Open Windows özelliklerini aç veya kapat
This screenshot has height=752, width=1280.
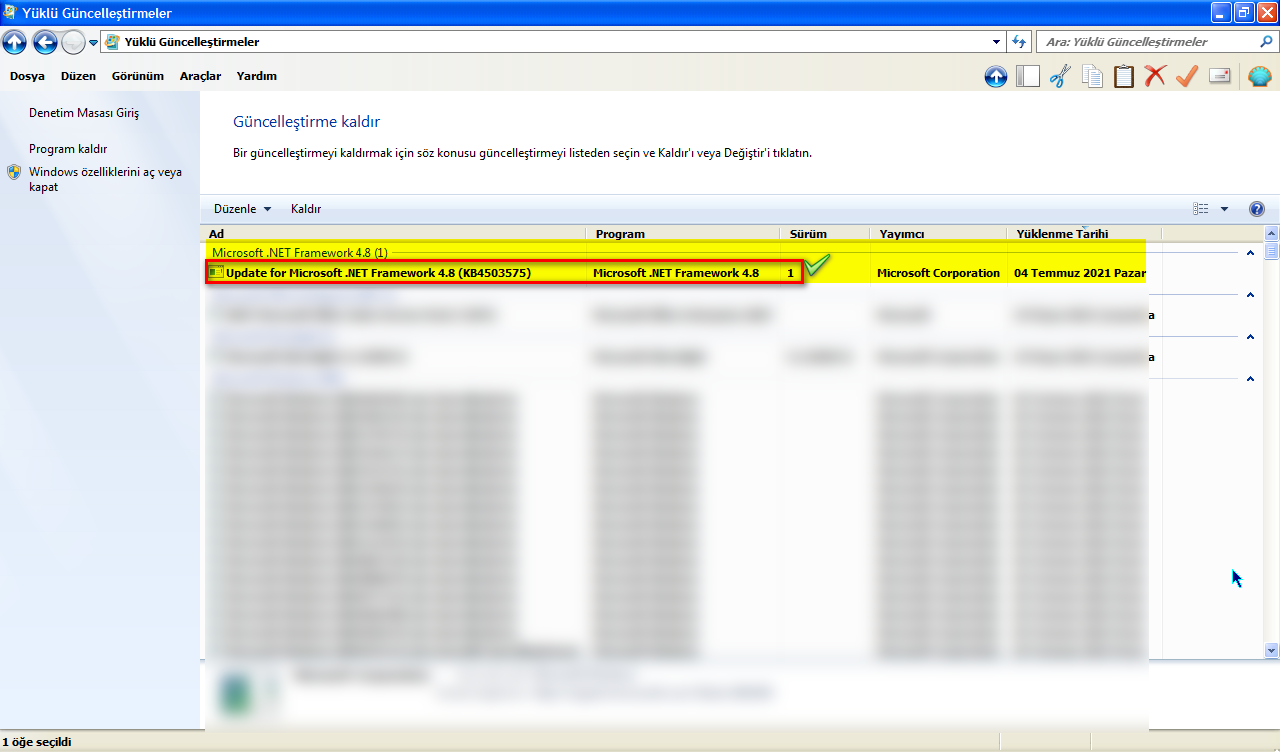tap(105, 179)
